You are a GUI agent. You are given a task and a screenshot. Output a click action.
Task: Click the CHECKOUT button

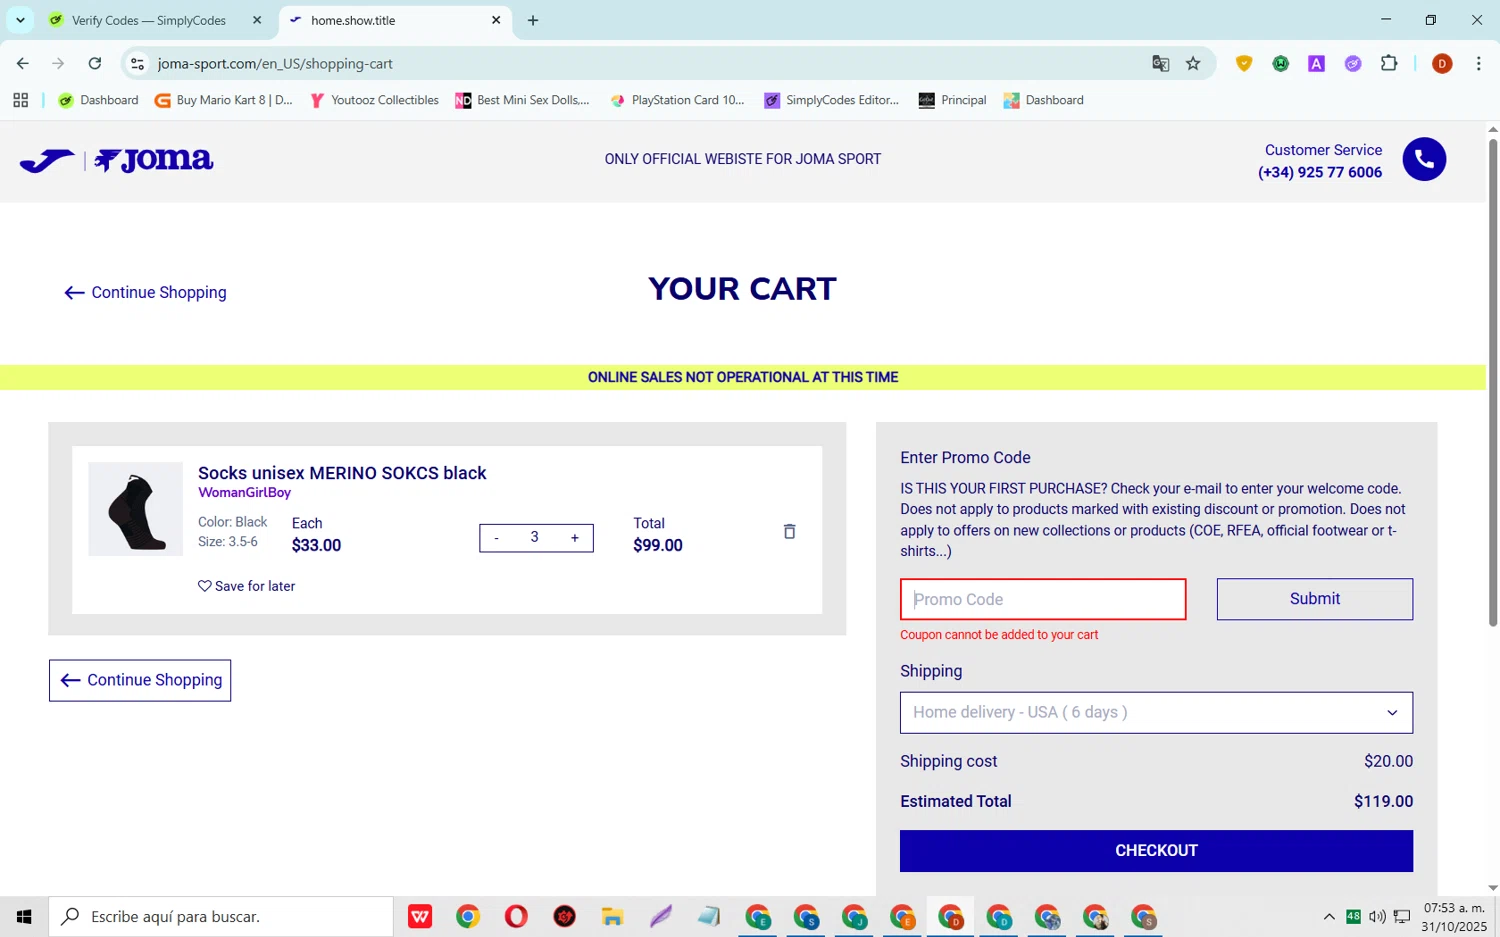pyautogui.click(x=1156, y=851)
